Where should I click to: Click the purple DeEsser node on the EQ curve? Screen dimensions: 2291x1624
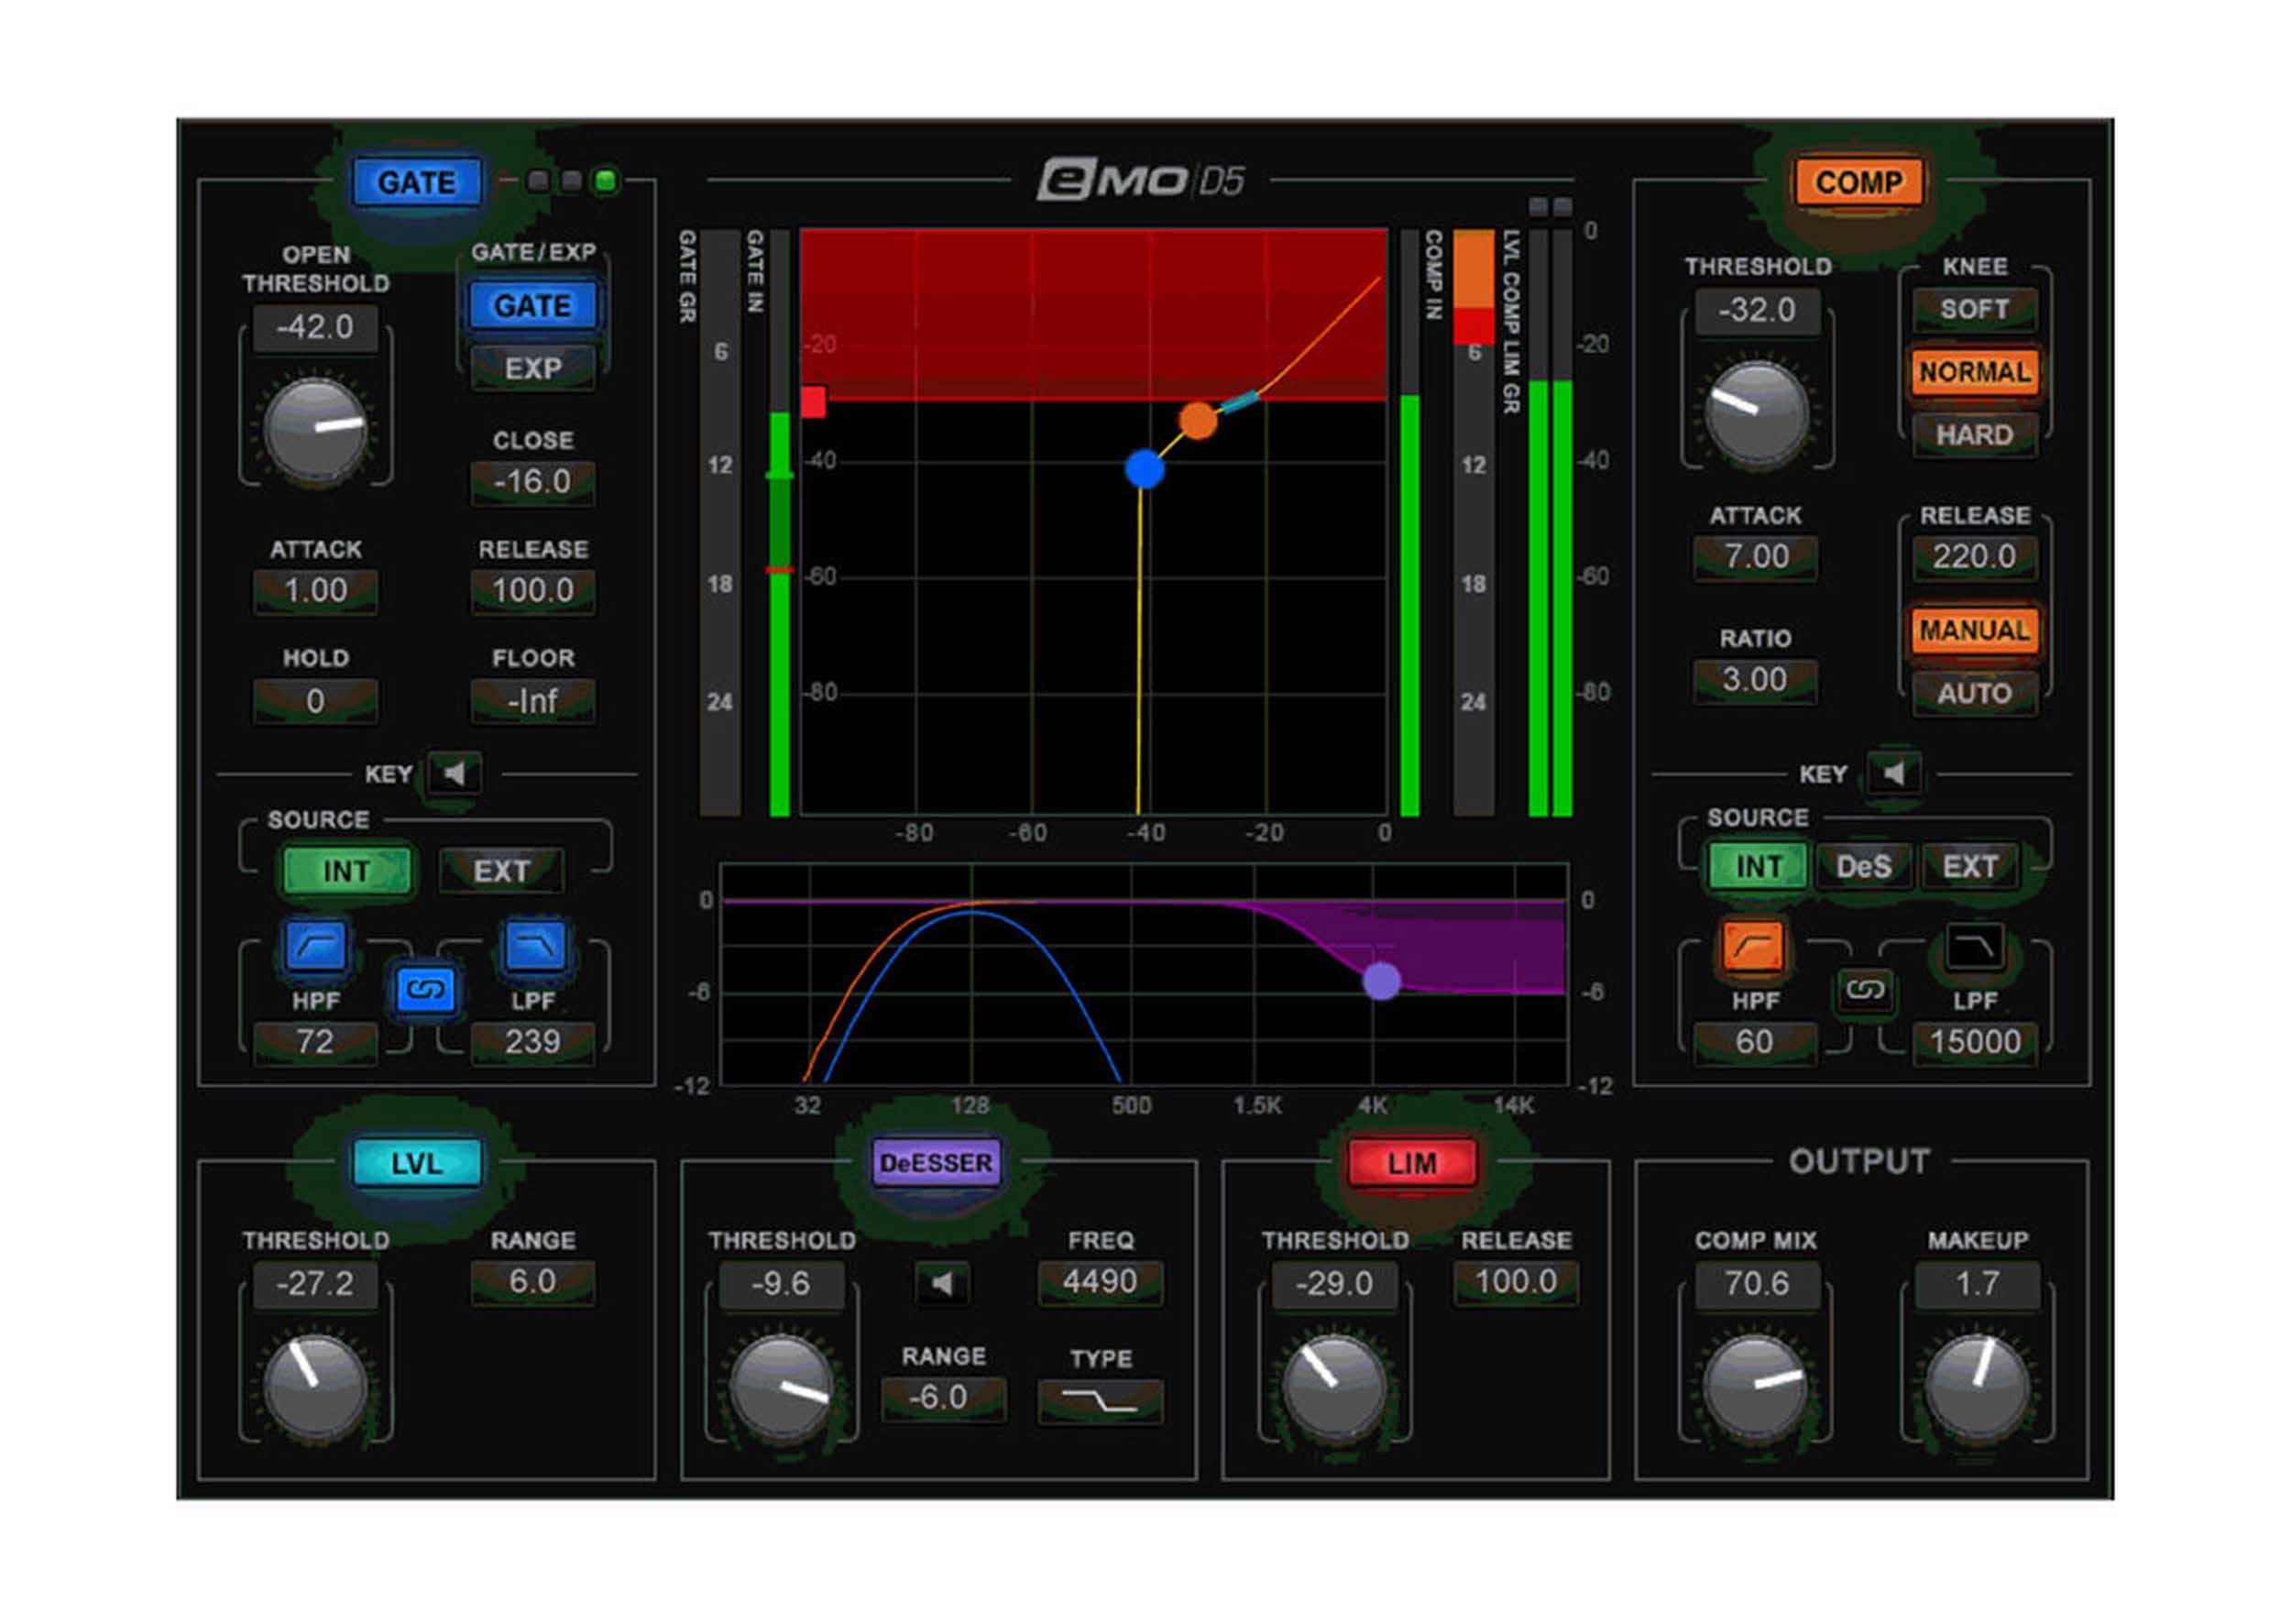(1382, 981)
